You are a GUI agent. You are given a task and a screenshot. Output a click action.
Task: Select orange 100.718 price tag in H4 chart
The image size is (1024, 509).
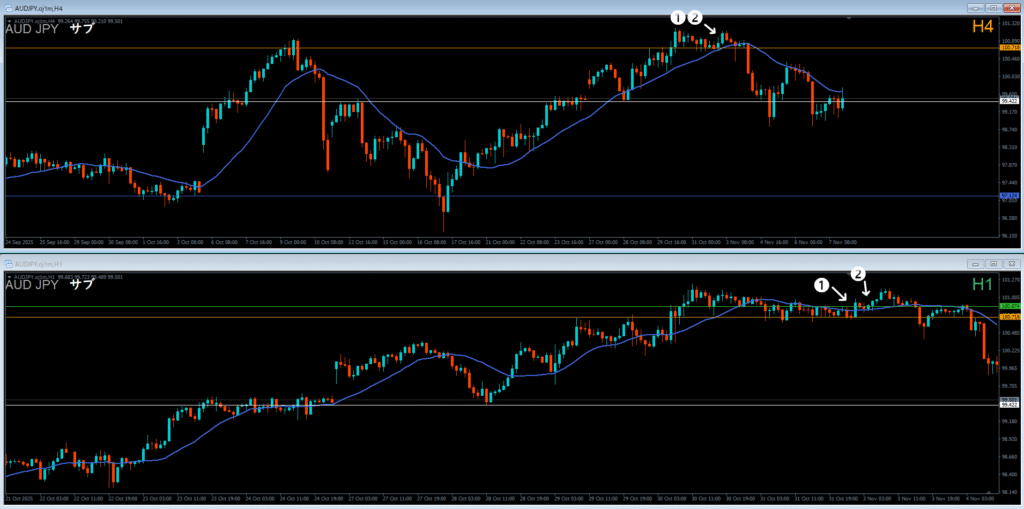[x=1010, y=48]
